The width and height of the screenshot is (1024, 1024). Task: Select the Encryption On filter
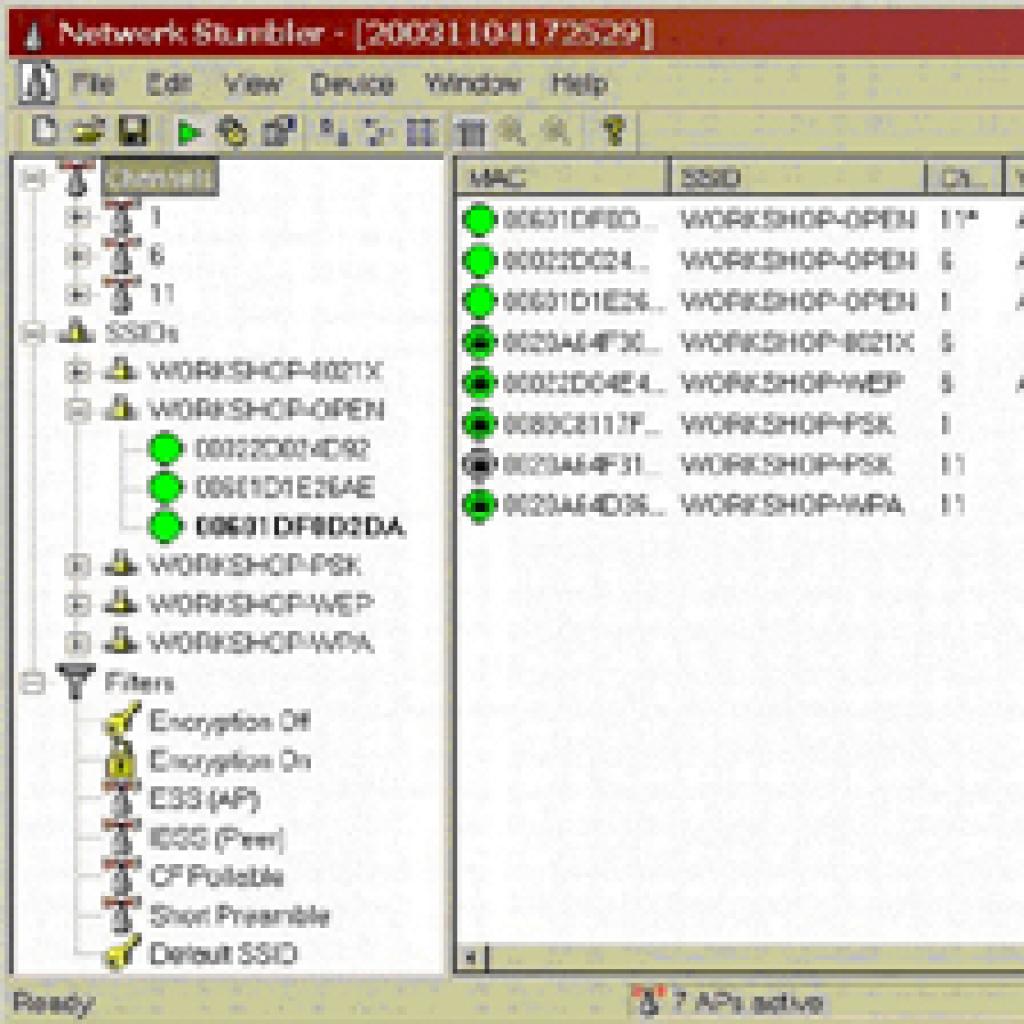pos(230,761)
